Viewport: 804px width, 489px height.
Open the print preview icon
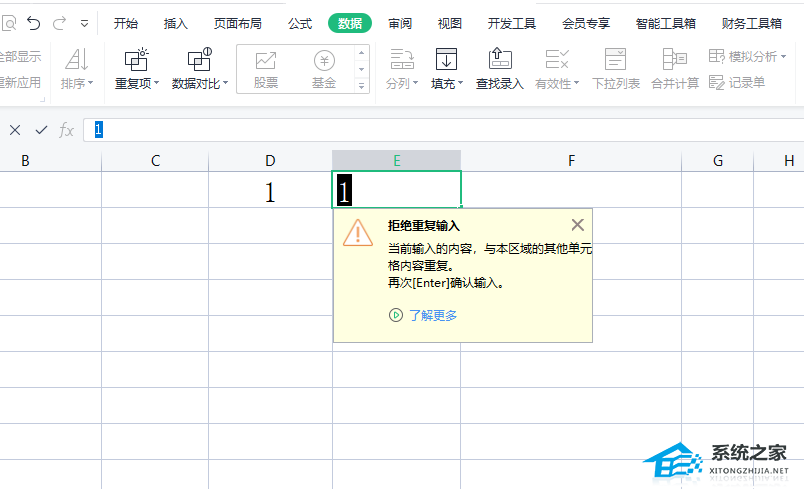click(9, 23)
